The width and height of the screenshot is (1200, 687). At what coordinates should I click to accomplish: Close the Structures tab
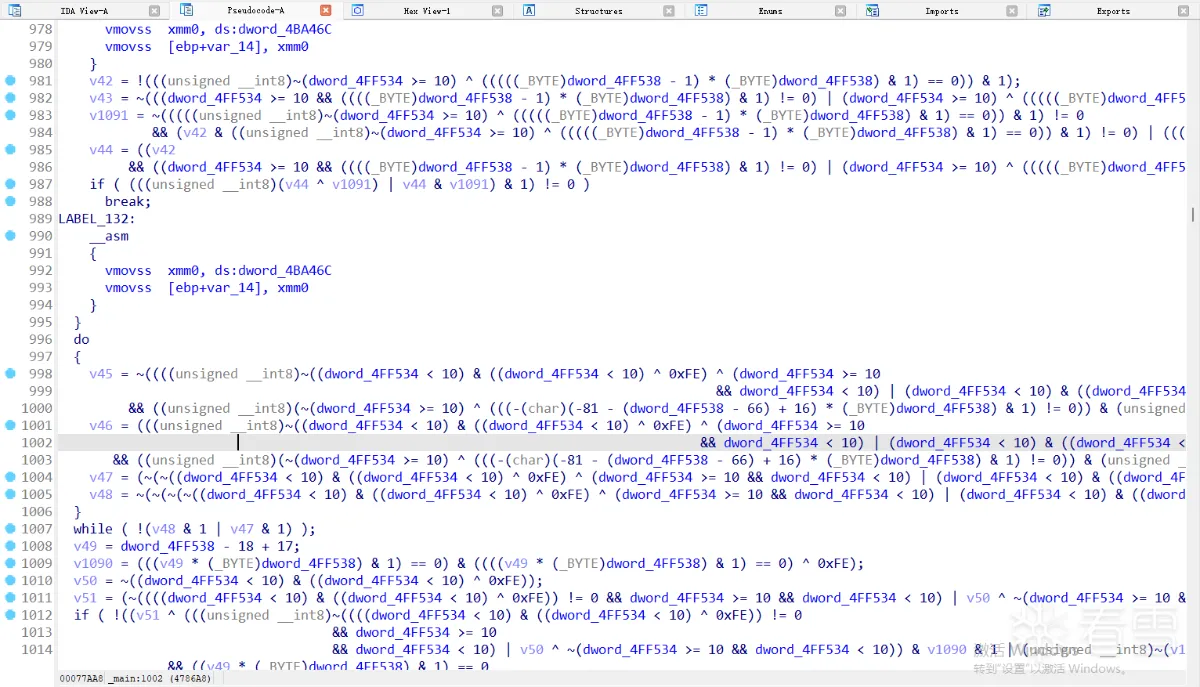tap(669, 11)
